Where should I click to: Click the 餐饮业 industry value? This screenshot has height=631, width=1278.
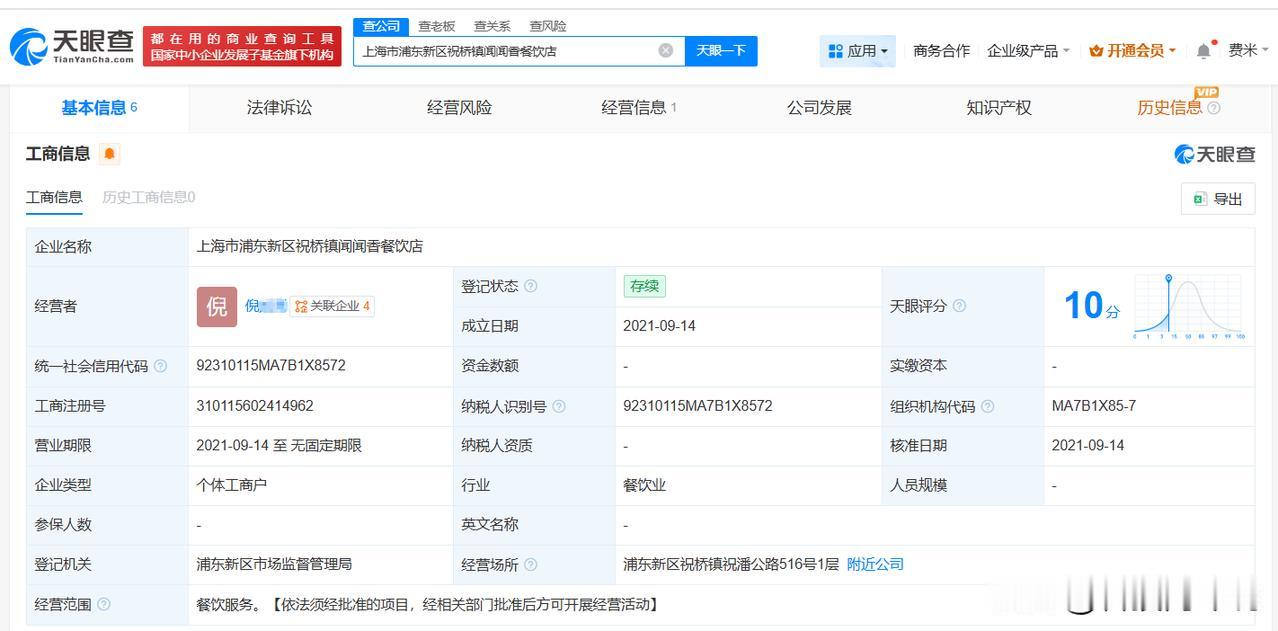(x=645, y=485)
